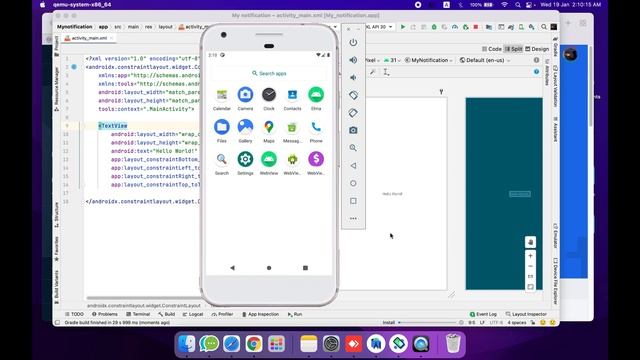Click the Debug app bug icon
640x360 pixels.
click(x=434, y=27)
